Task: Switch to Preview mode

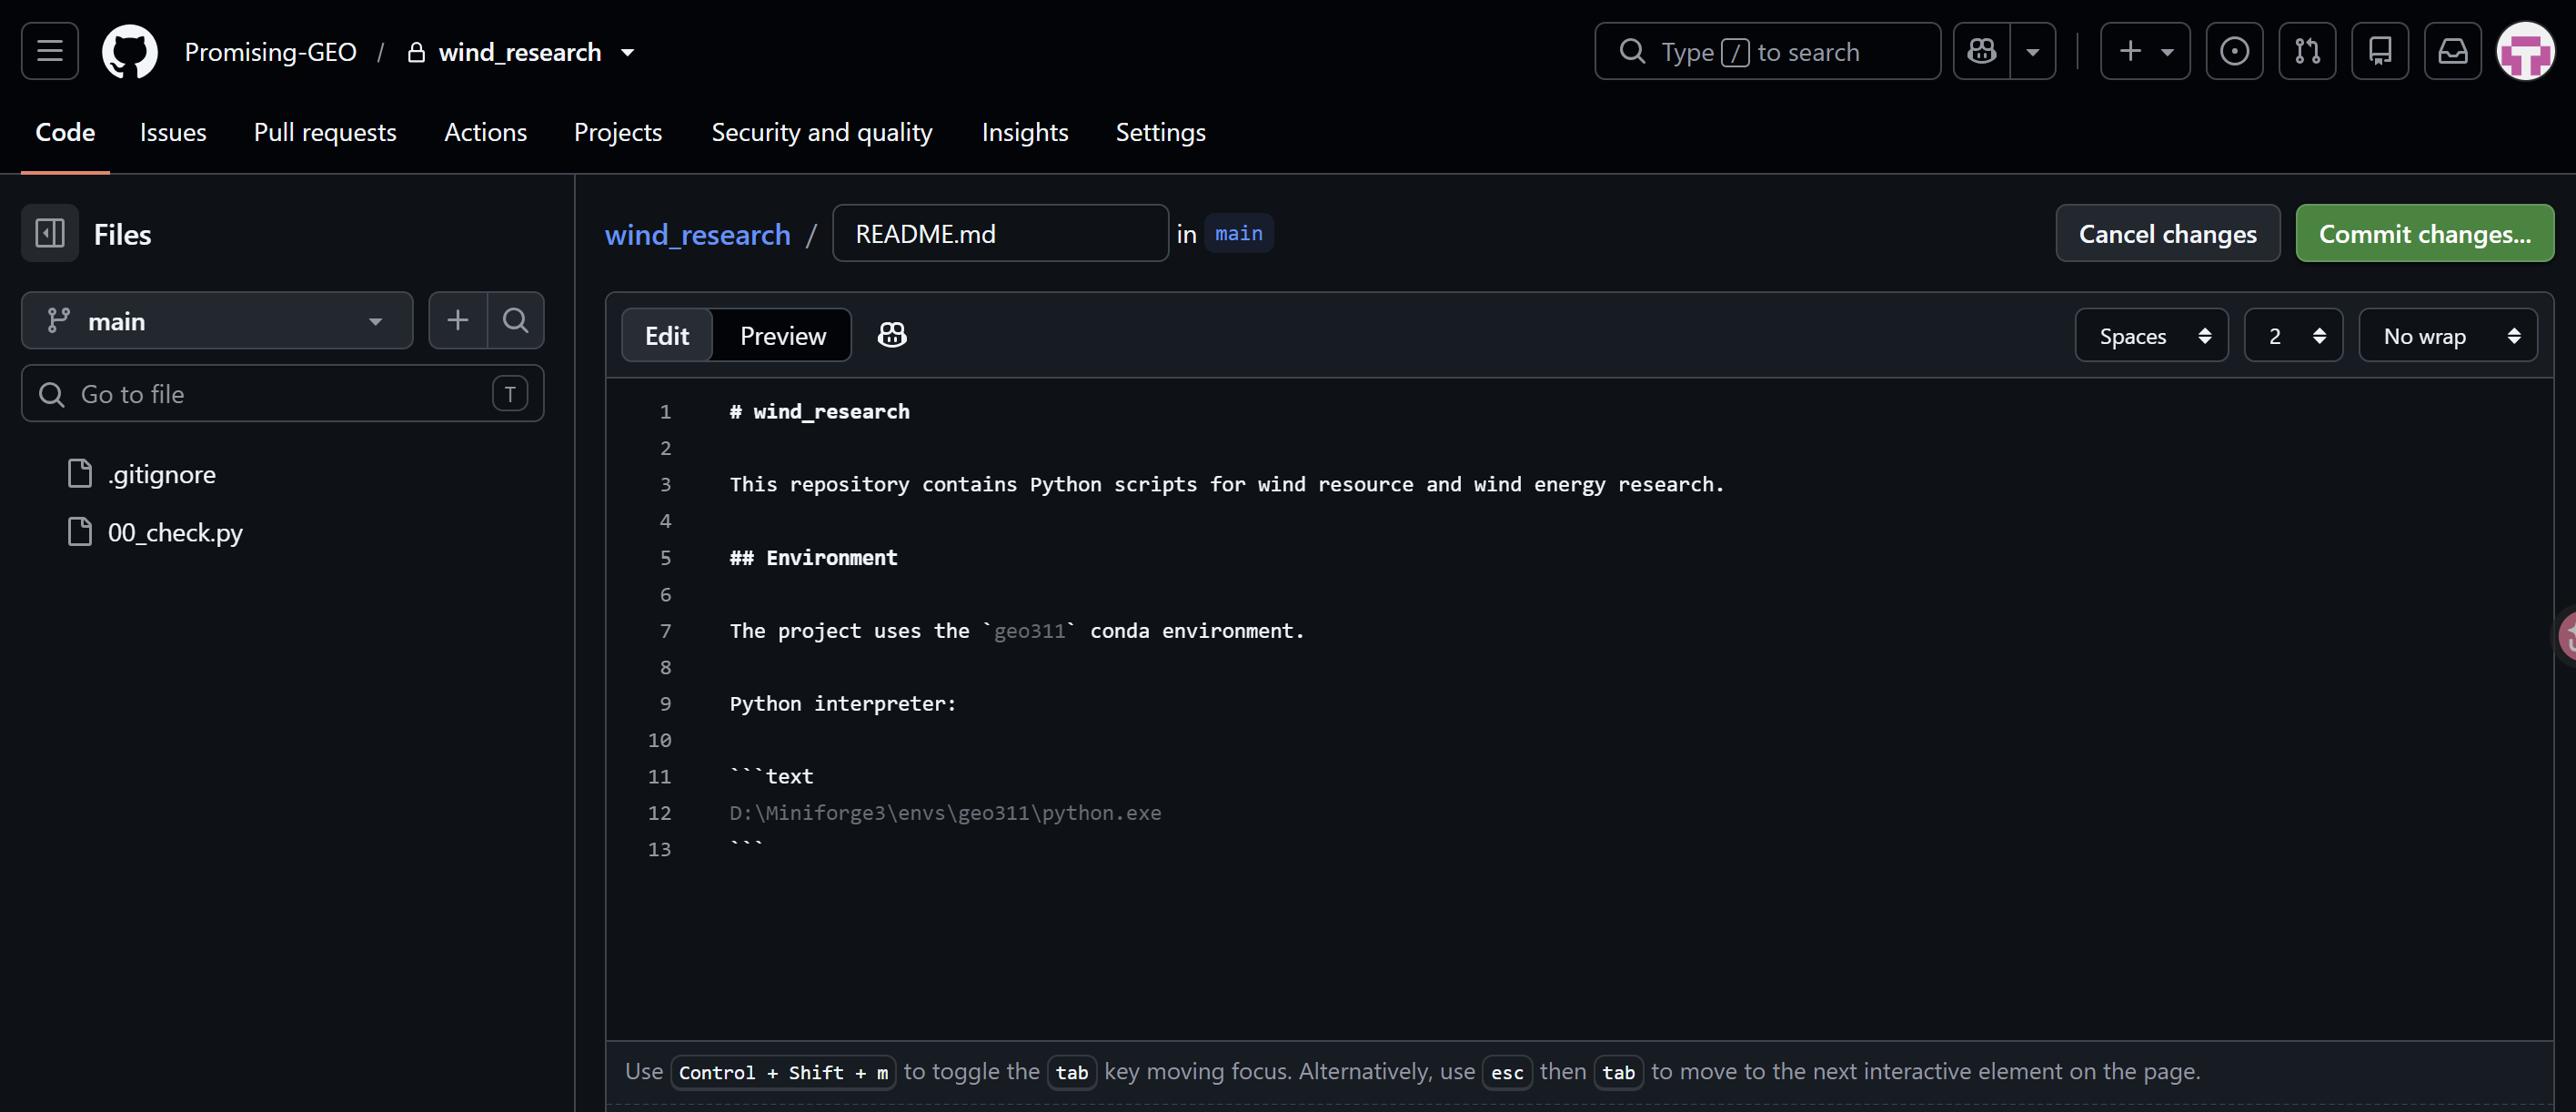Action: click(x=783, y=335)
